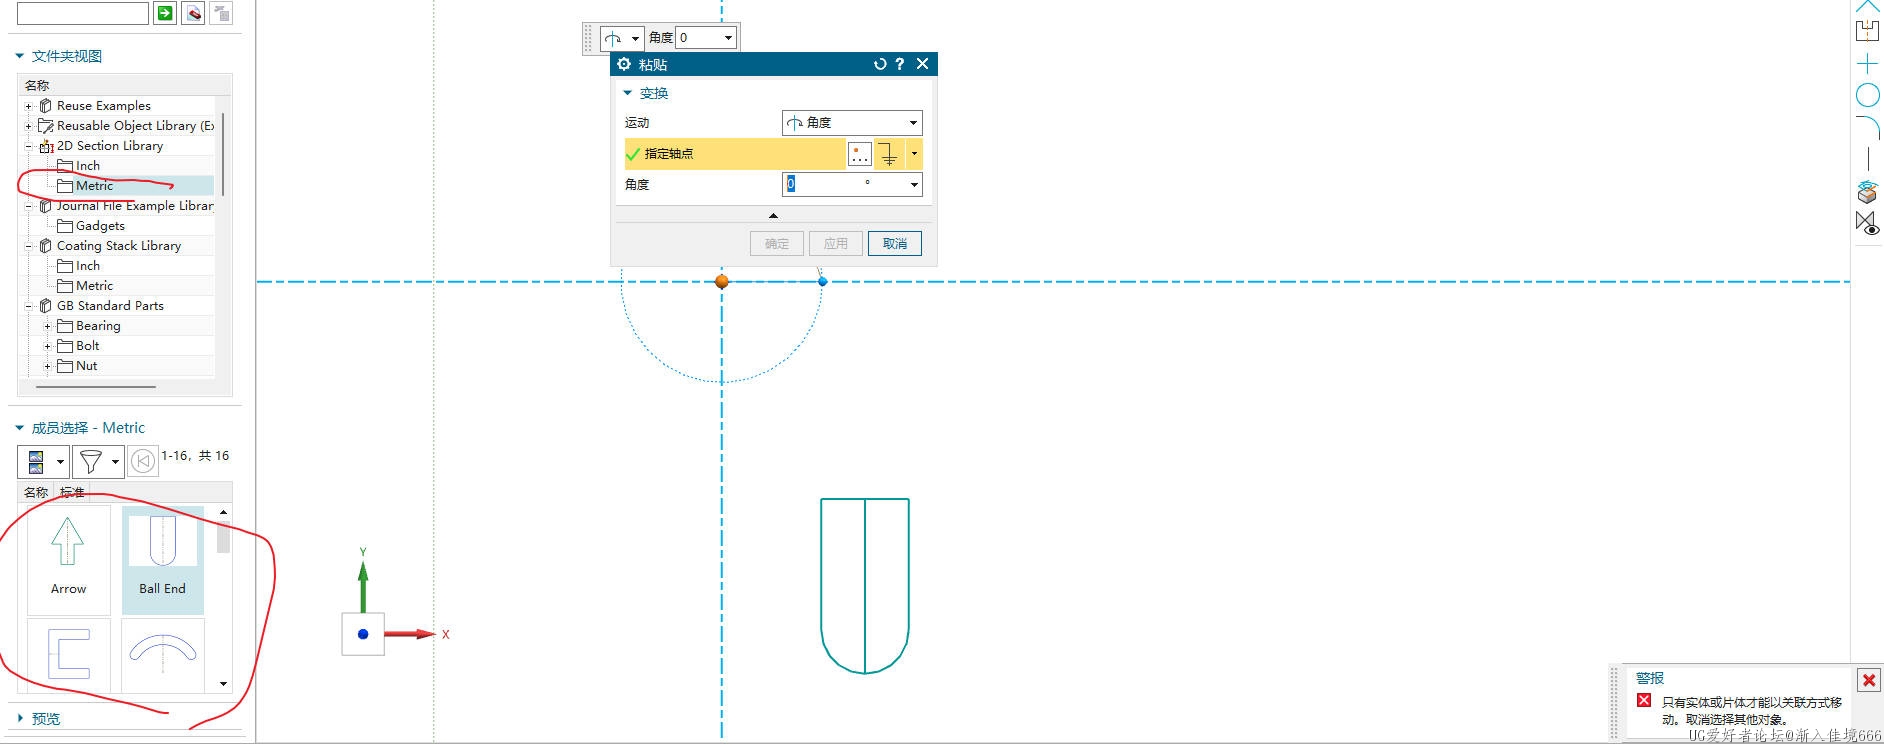The height and width of the screenshot is (747, 1884).
Task: Open point type dropdown arrow
Action: click(914, 154)
